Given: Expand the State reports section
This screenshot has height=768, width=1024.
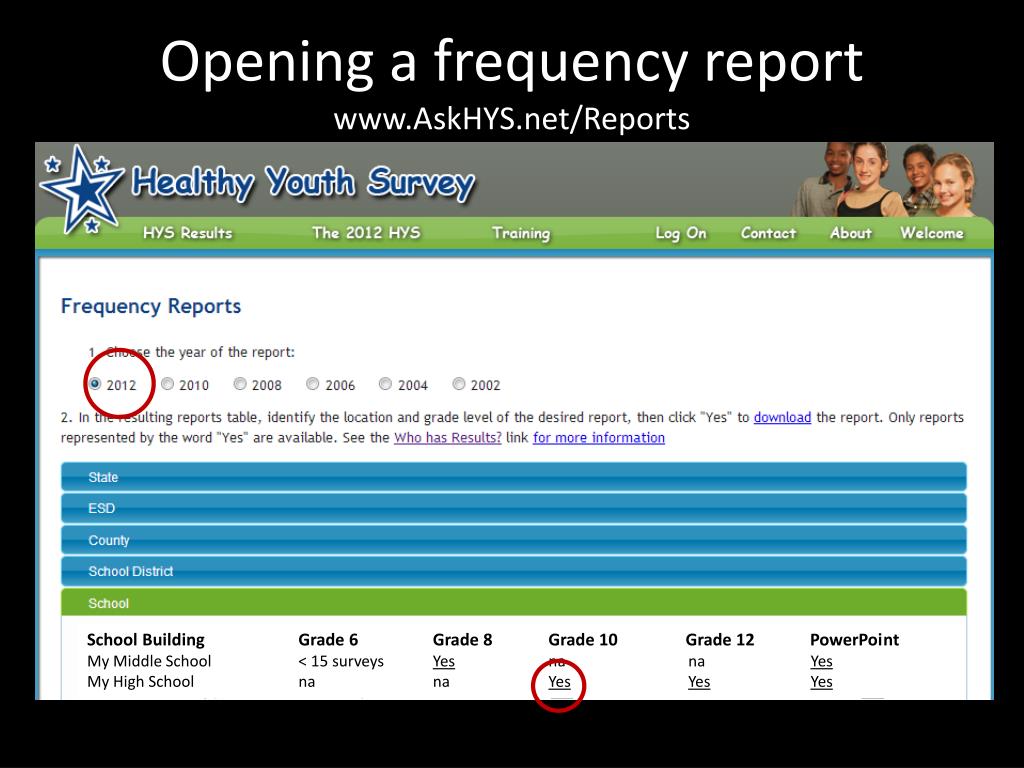Looking at the screenshot, I should 513,477.
